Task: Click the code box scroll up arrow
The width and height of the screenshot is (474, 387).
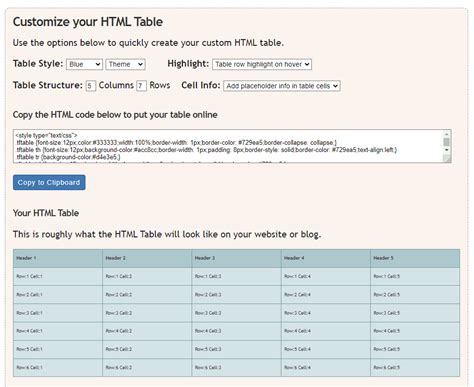Action: point(447,134)
